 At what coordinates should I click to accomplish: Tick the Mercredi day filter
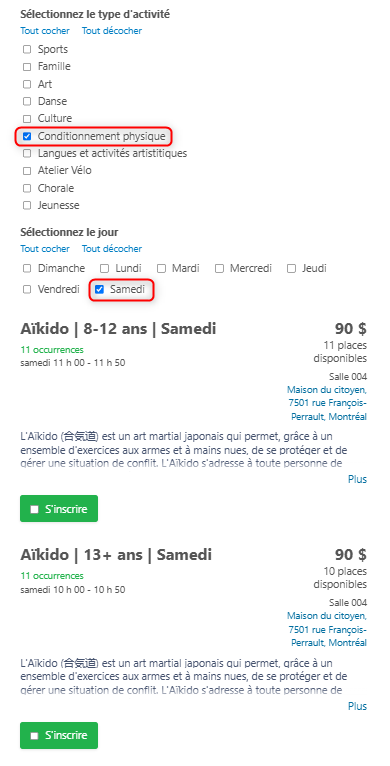(219, 268)
